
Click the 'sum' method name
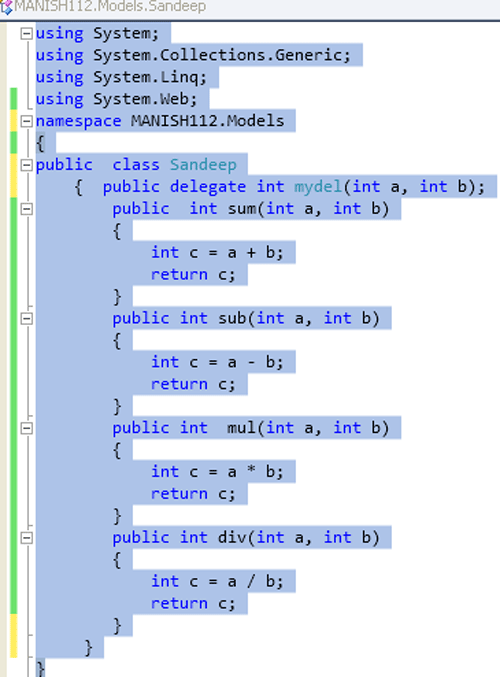coord(242,209)
